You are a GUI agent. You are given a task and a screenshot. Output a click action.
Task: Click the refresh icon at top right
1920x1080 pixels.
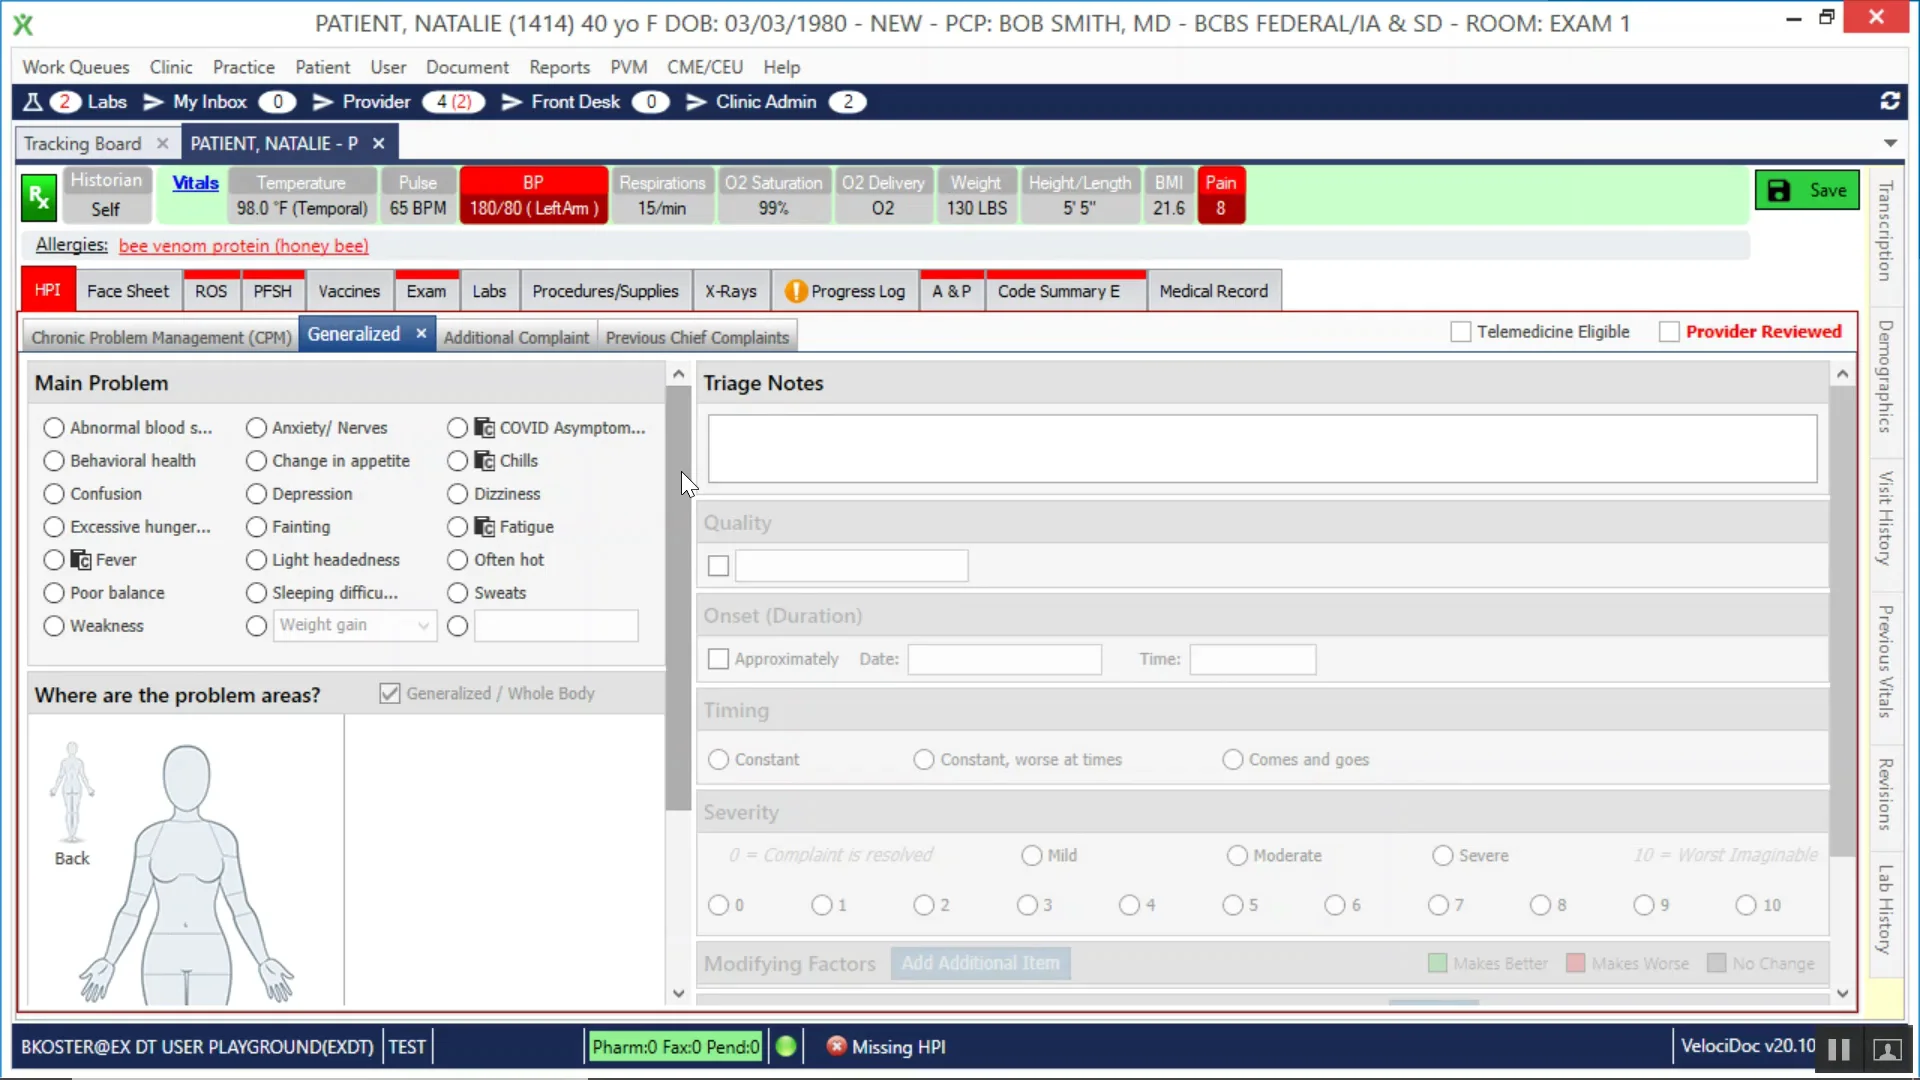(x=1890, y=101)
